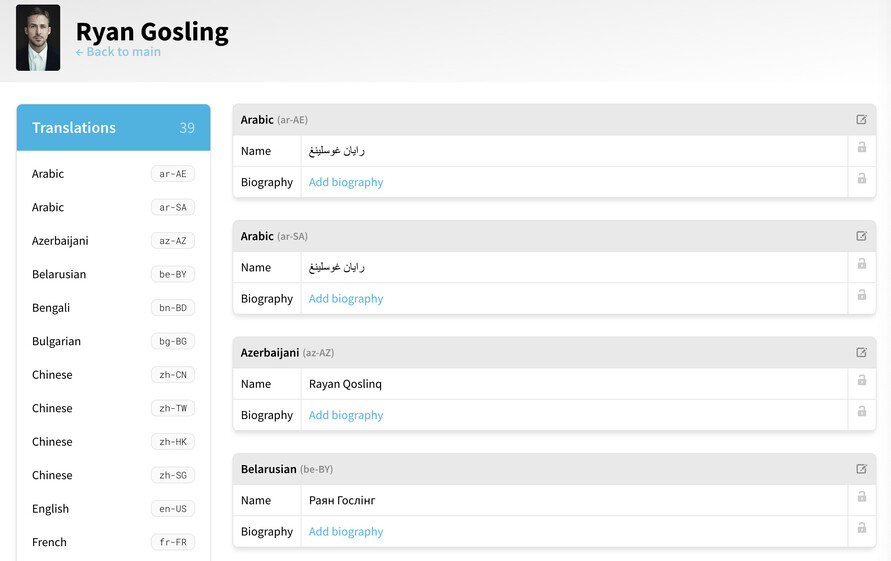The height and width of the screenshot is (561, 891).
Task: Click the Ryan Gosling page title
Action: click(152, 32)
